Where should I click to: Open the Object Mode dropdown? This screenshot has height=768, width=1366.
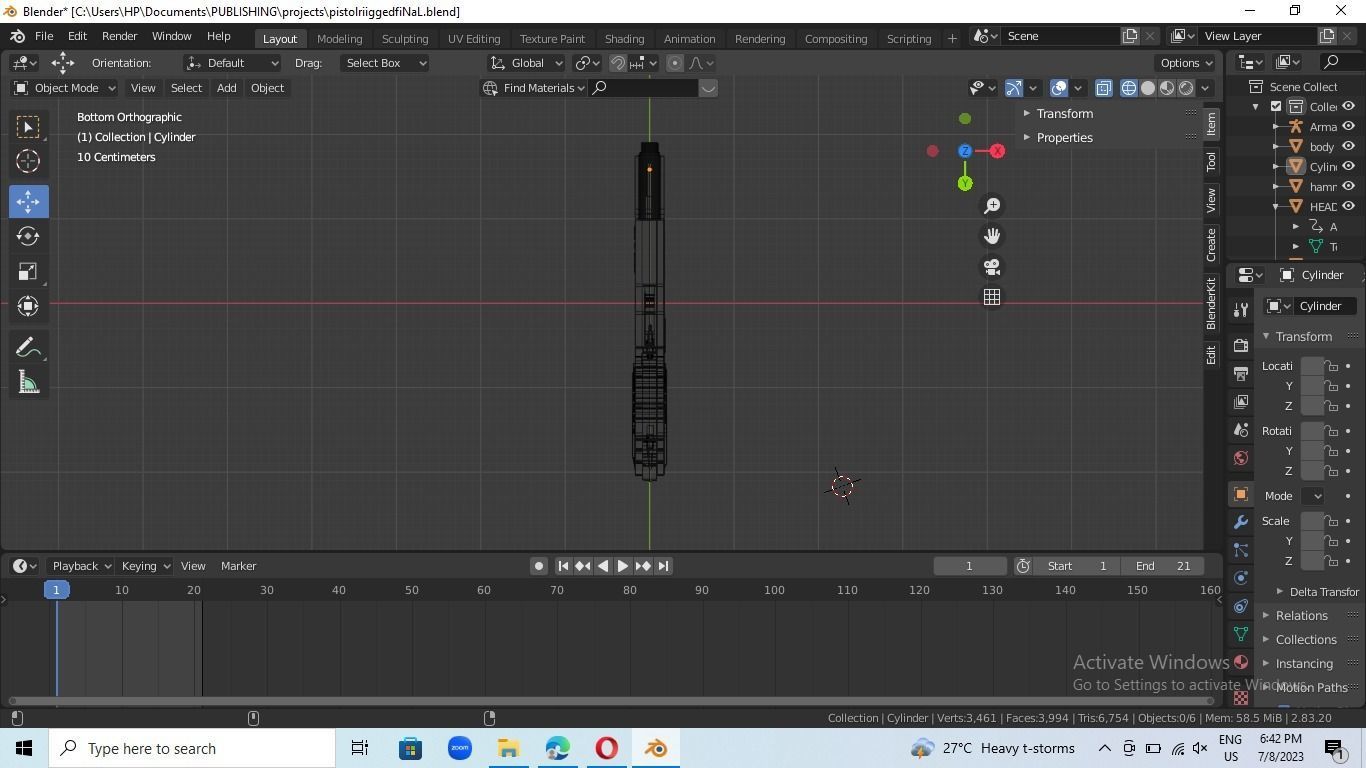pos(64,88)
